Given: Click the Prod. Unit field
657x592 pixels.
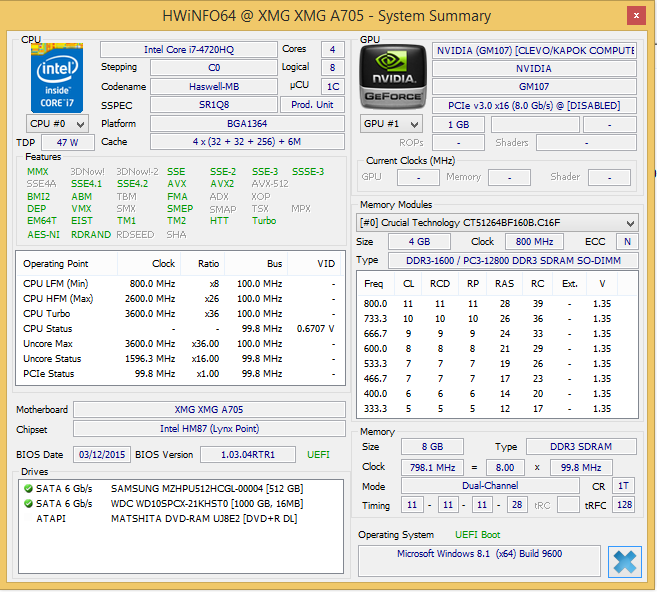Looking at the screenshot, I should tap(312, 105).
